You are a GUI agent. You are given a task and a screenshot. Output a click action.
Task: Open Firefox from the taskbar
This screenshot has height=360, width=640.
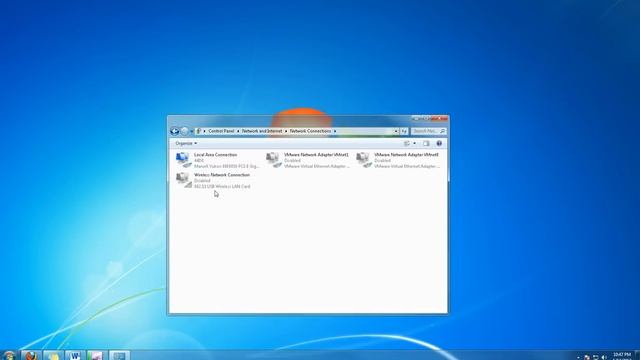coord(31,356)
